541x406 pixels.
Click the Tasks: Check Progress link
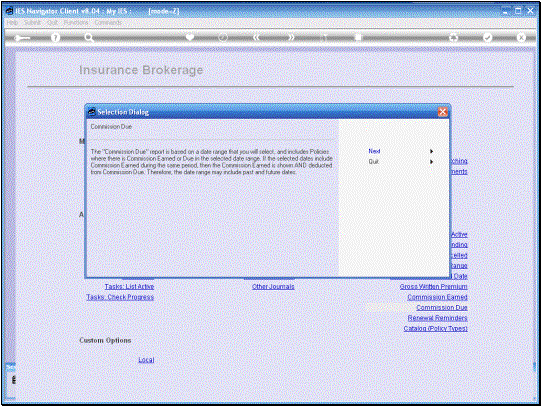point(120,297)
